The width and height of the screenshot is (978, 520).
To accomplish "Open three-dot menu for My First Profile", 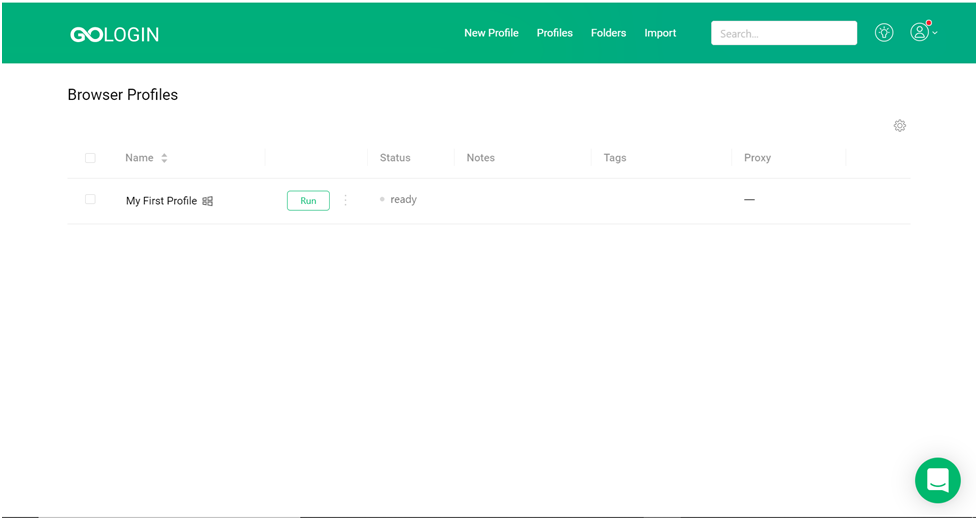I will pyautogui.click(x=346, y=201).
